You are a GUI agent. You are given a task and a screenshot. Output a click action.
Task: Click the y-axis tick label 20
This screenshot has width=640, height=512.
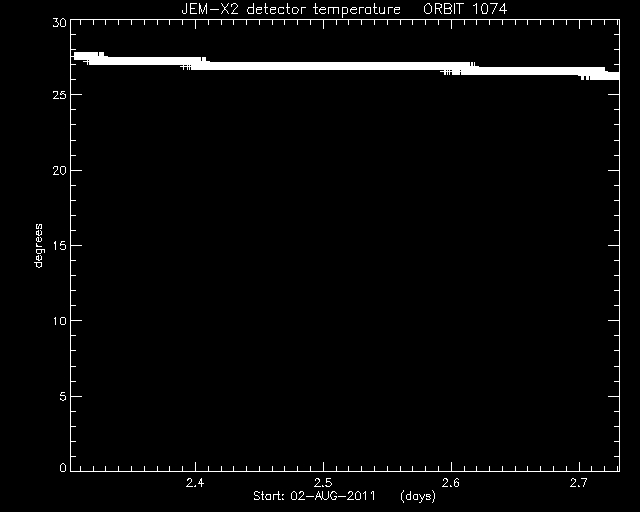pyautogui.click(x=59, y=171)
